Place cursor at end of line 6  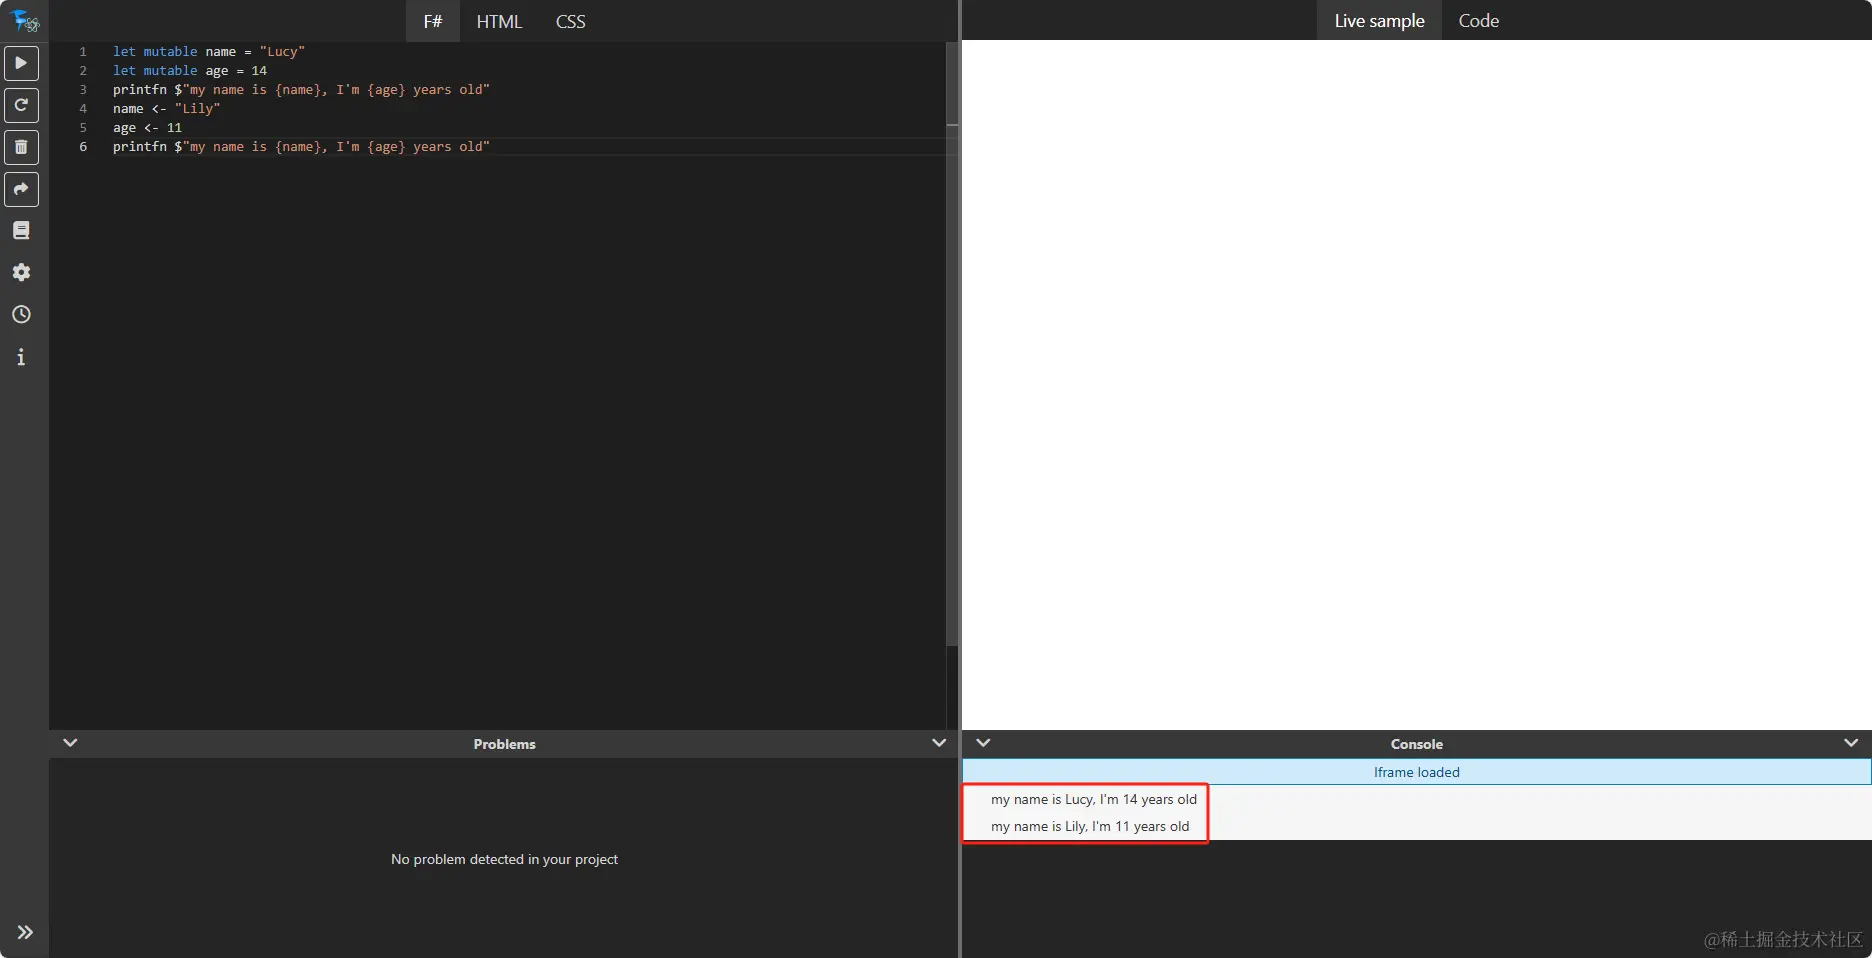click(x=491, y=146)
